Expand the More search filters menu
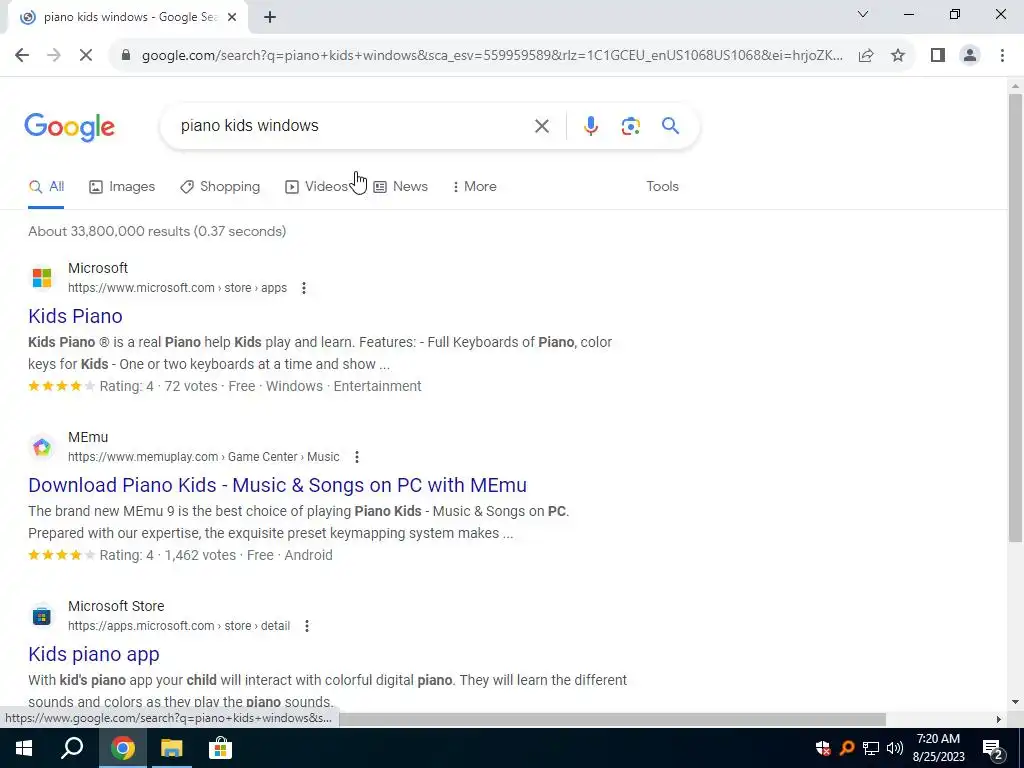The height and width of the screenshot is (768, 1024). pos(475,187)
